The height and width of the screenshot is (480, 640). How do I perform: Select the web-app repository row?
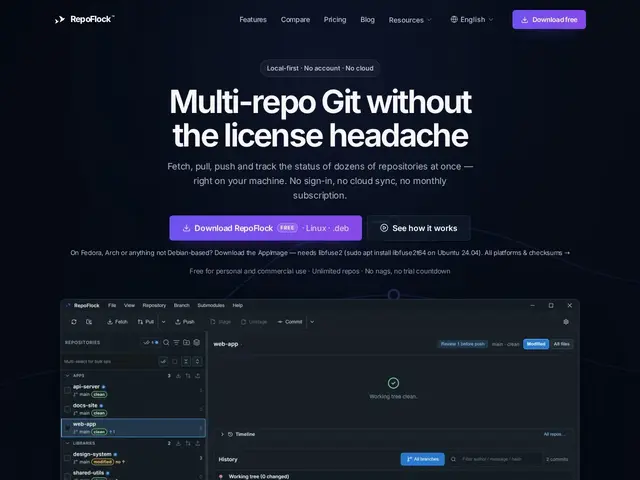[133, 428]
